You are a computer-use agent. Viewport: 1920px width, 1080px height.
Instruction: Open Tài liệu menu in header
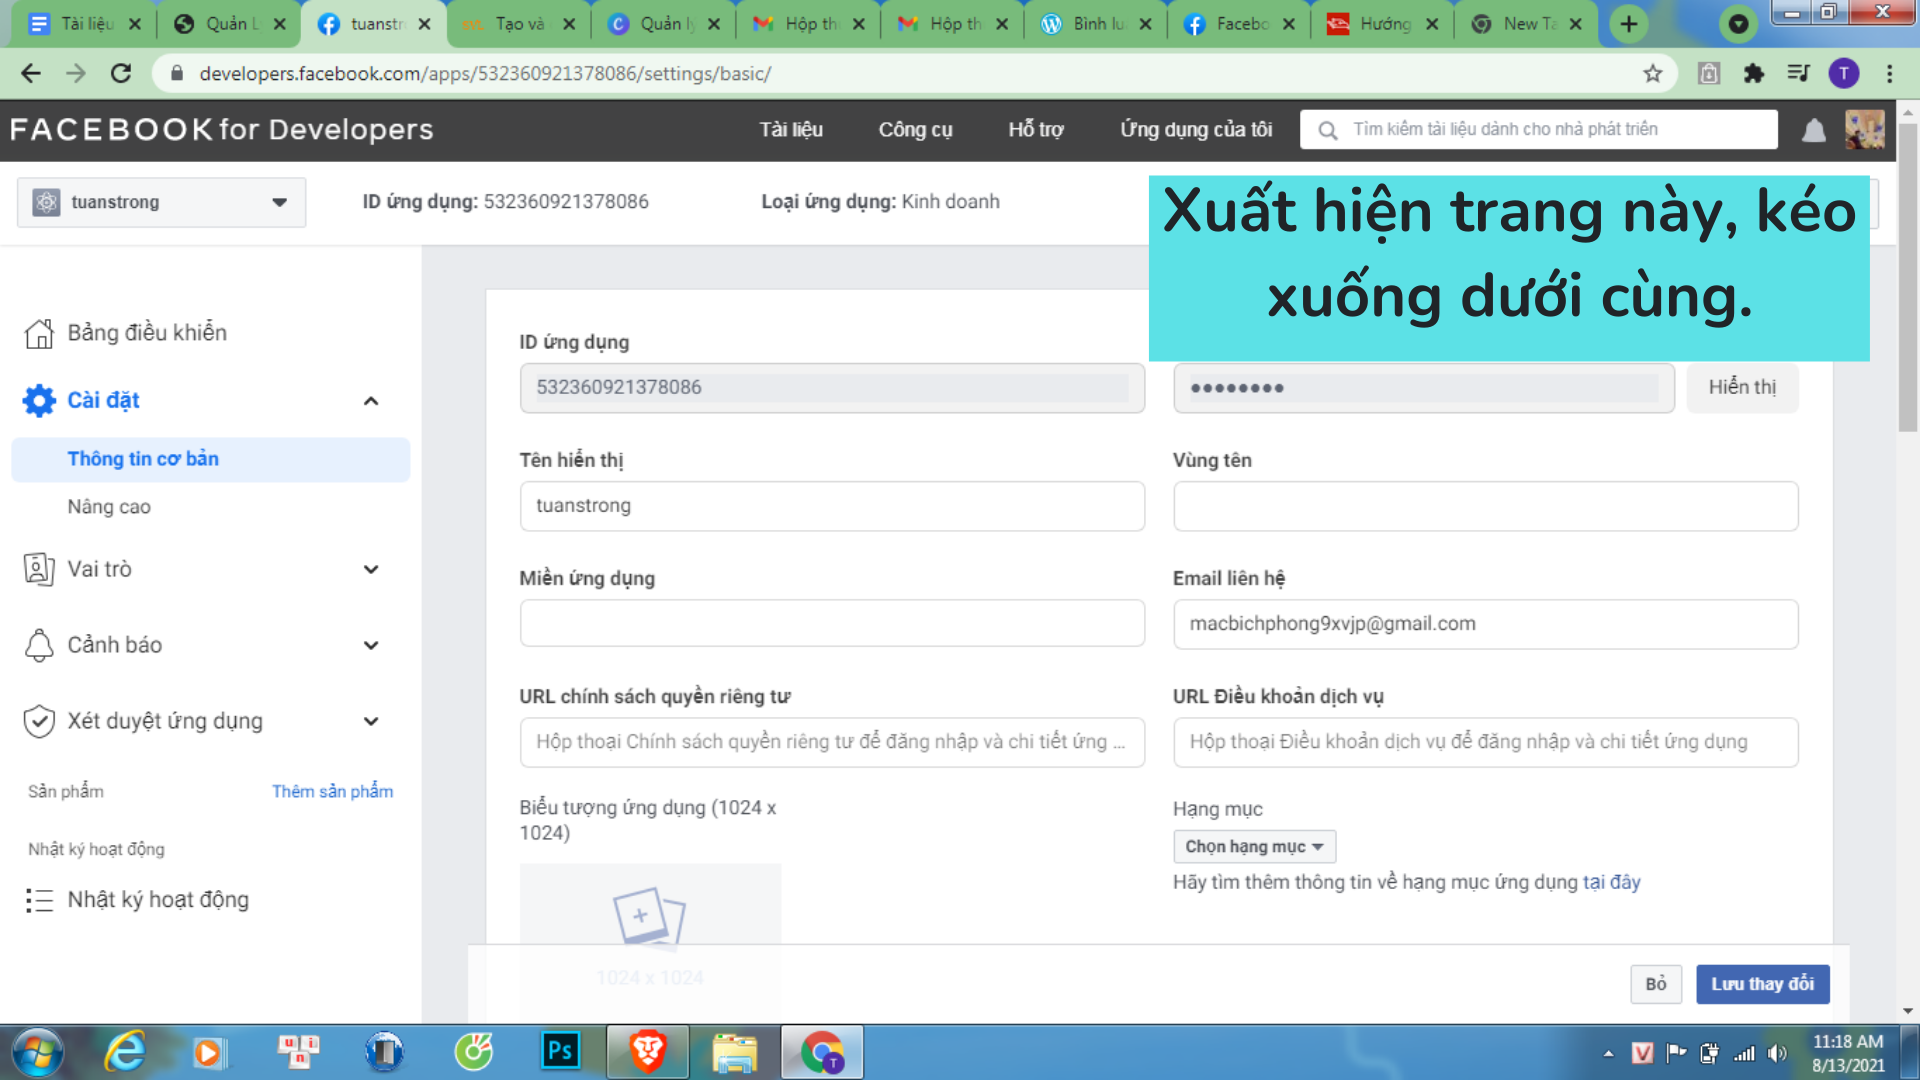tap(791, 130)
